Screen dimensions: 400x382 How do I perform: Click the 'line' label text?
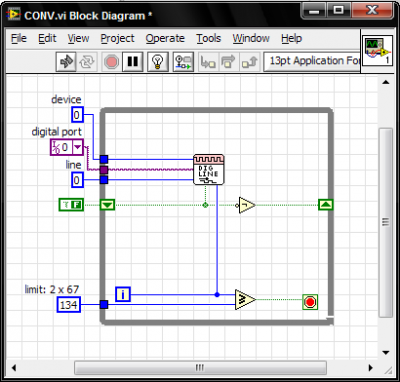pyautogui.click(x=73, y=165)
